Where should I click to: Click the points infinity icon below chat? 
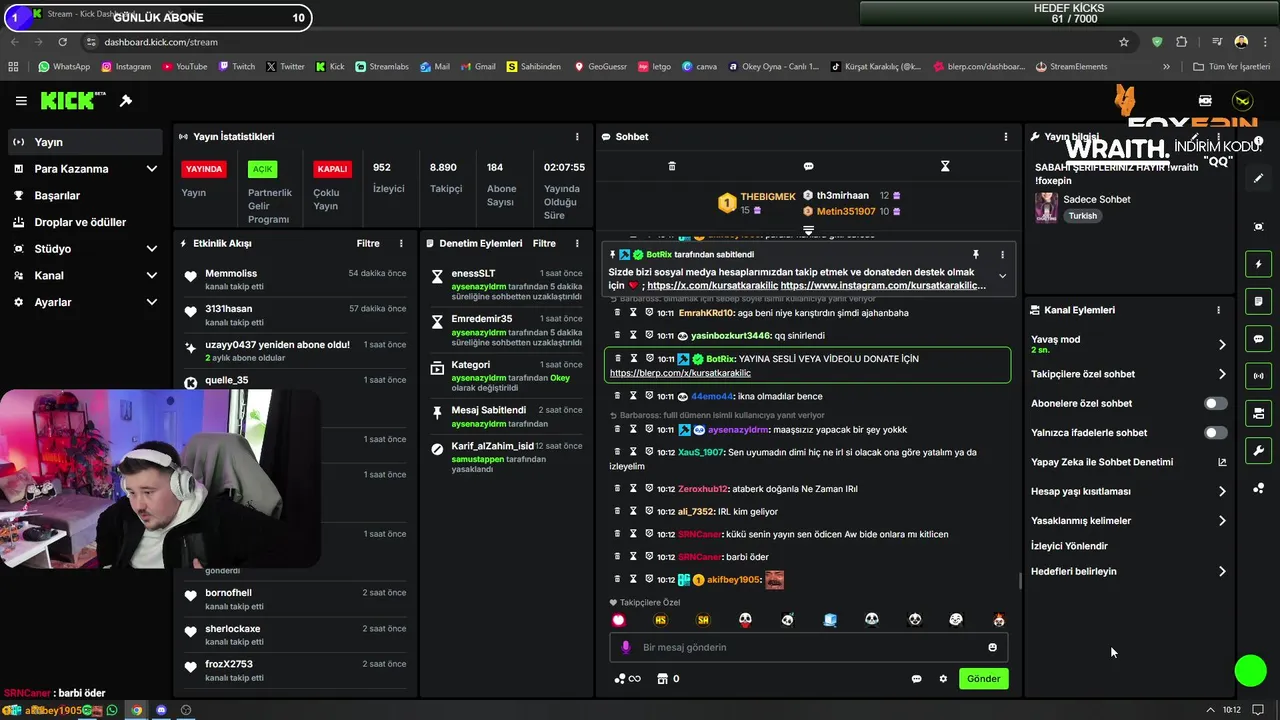[627, 679]
